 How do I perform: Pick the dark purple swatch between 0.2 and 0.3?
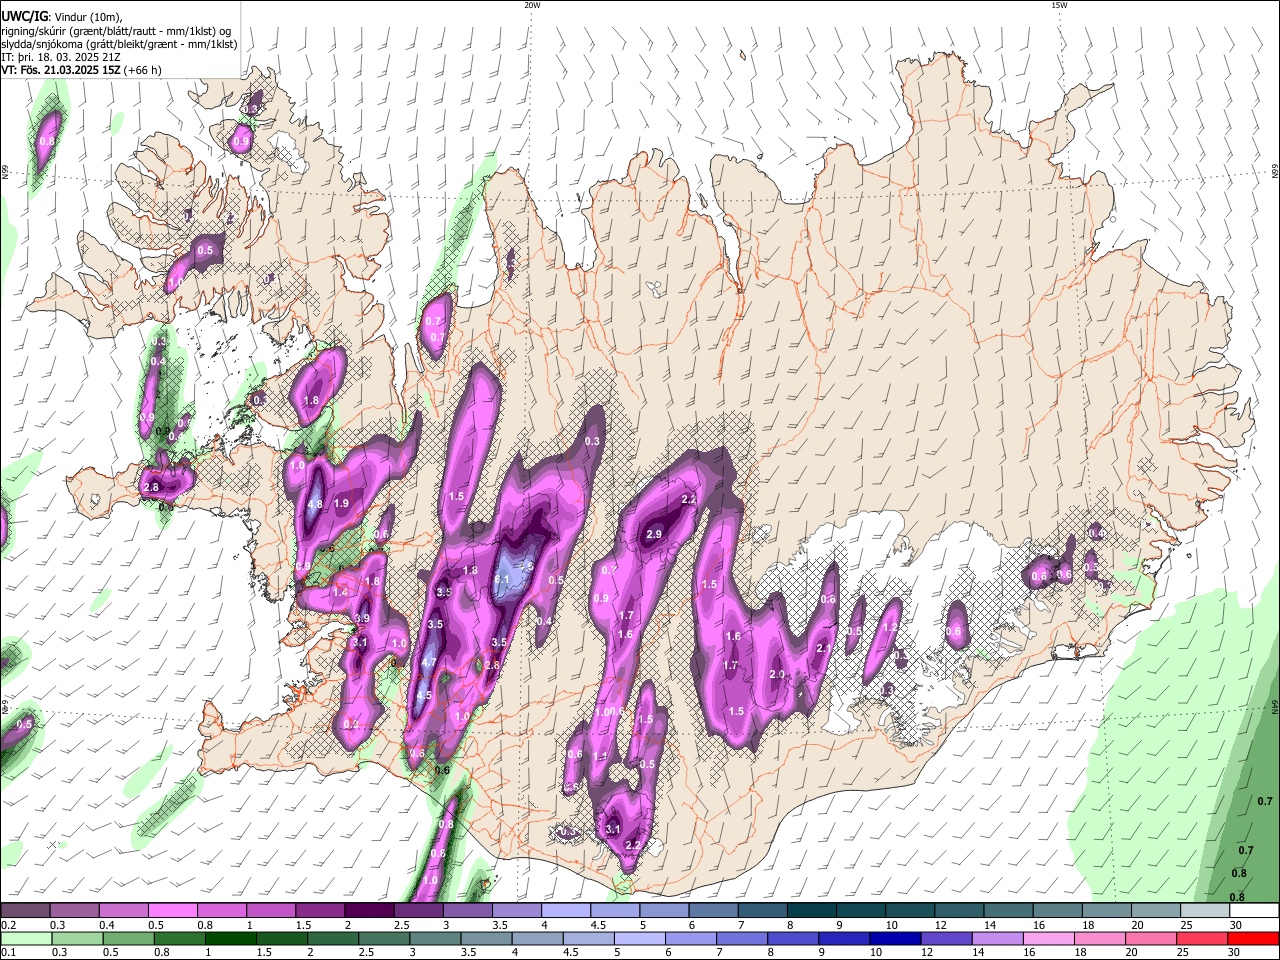coord(25,911)
